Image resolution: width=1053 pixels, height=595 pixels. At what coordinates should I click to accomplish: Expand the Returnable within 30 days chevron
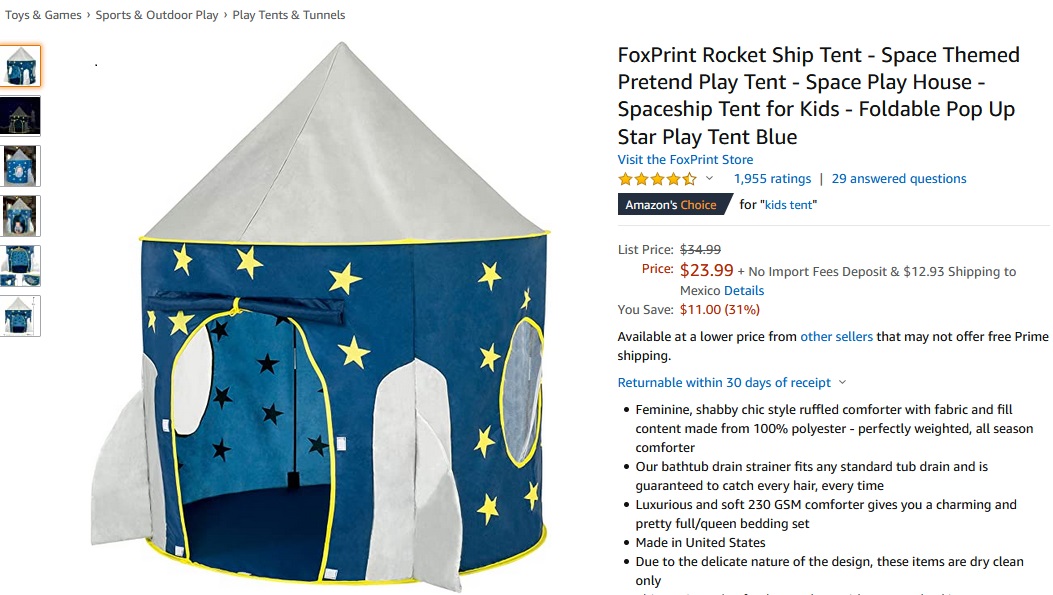click(x=842, y=383)
